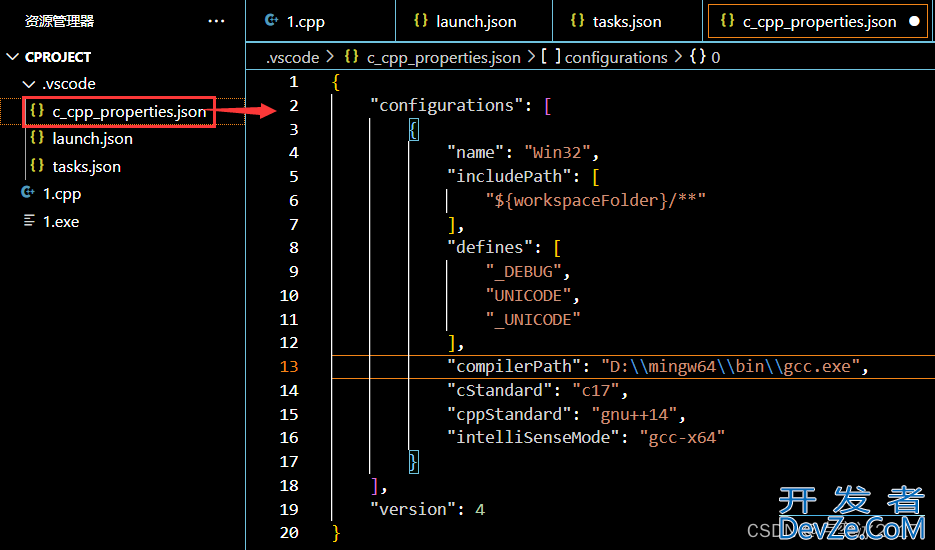Click the braces icon on the launch.json tab

click(420, 20)
